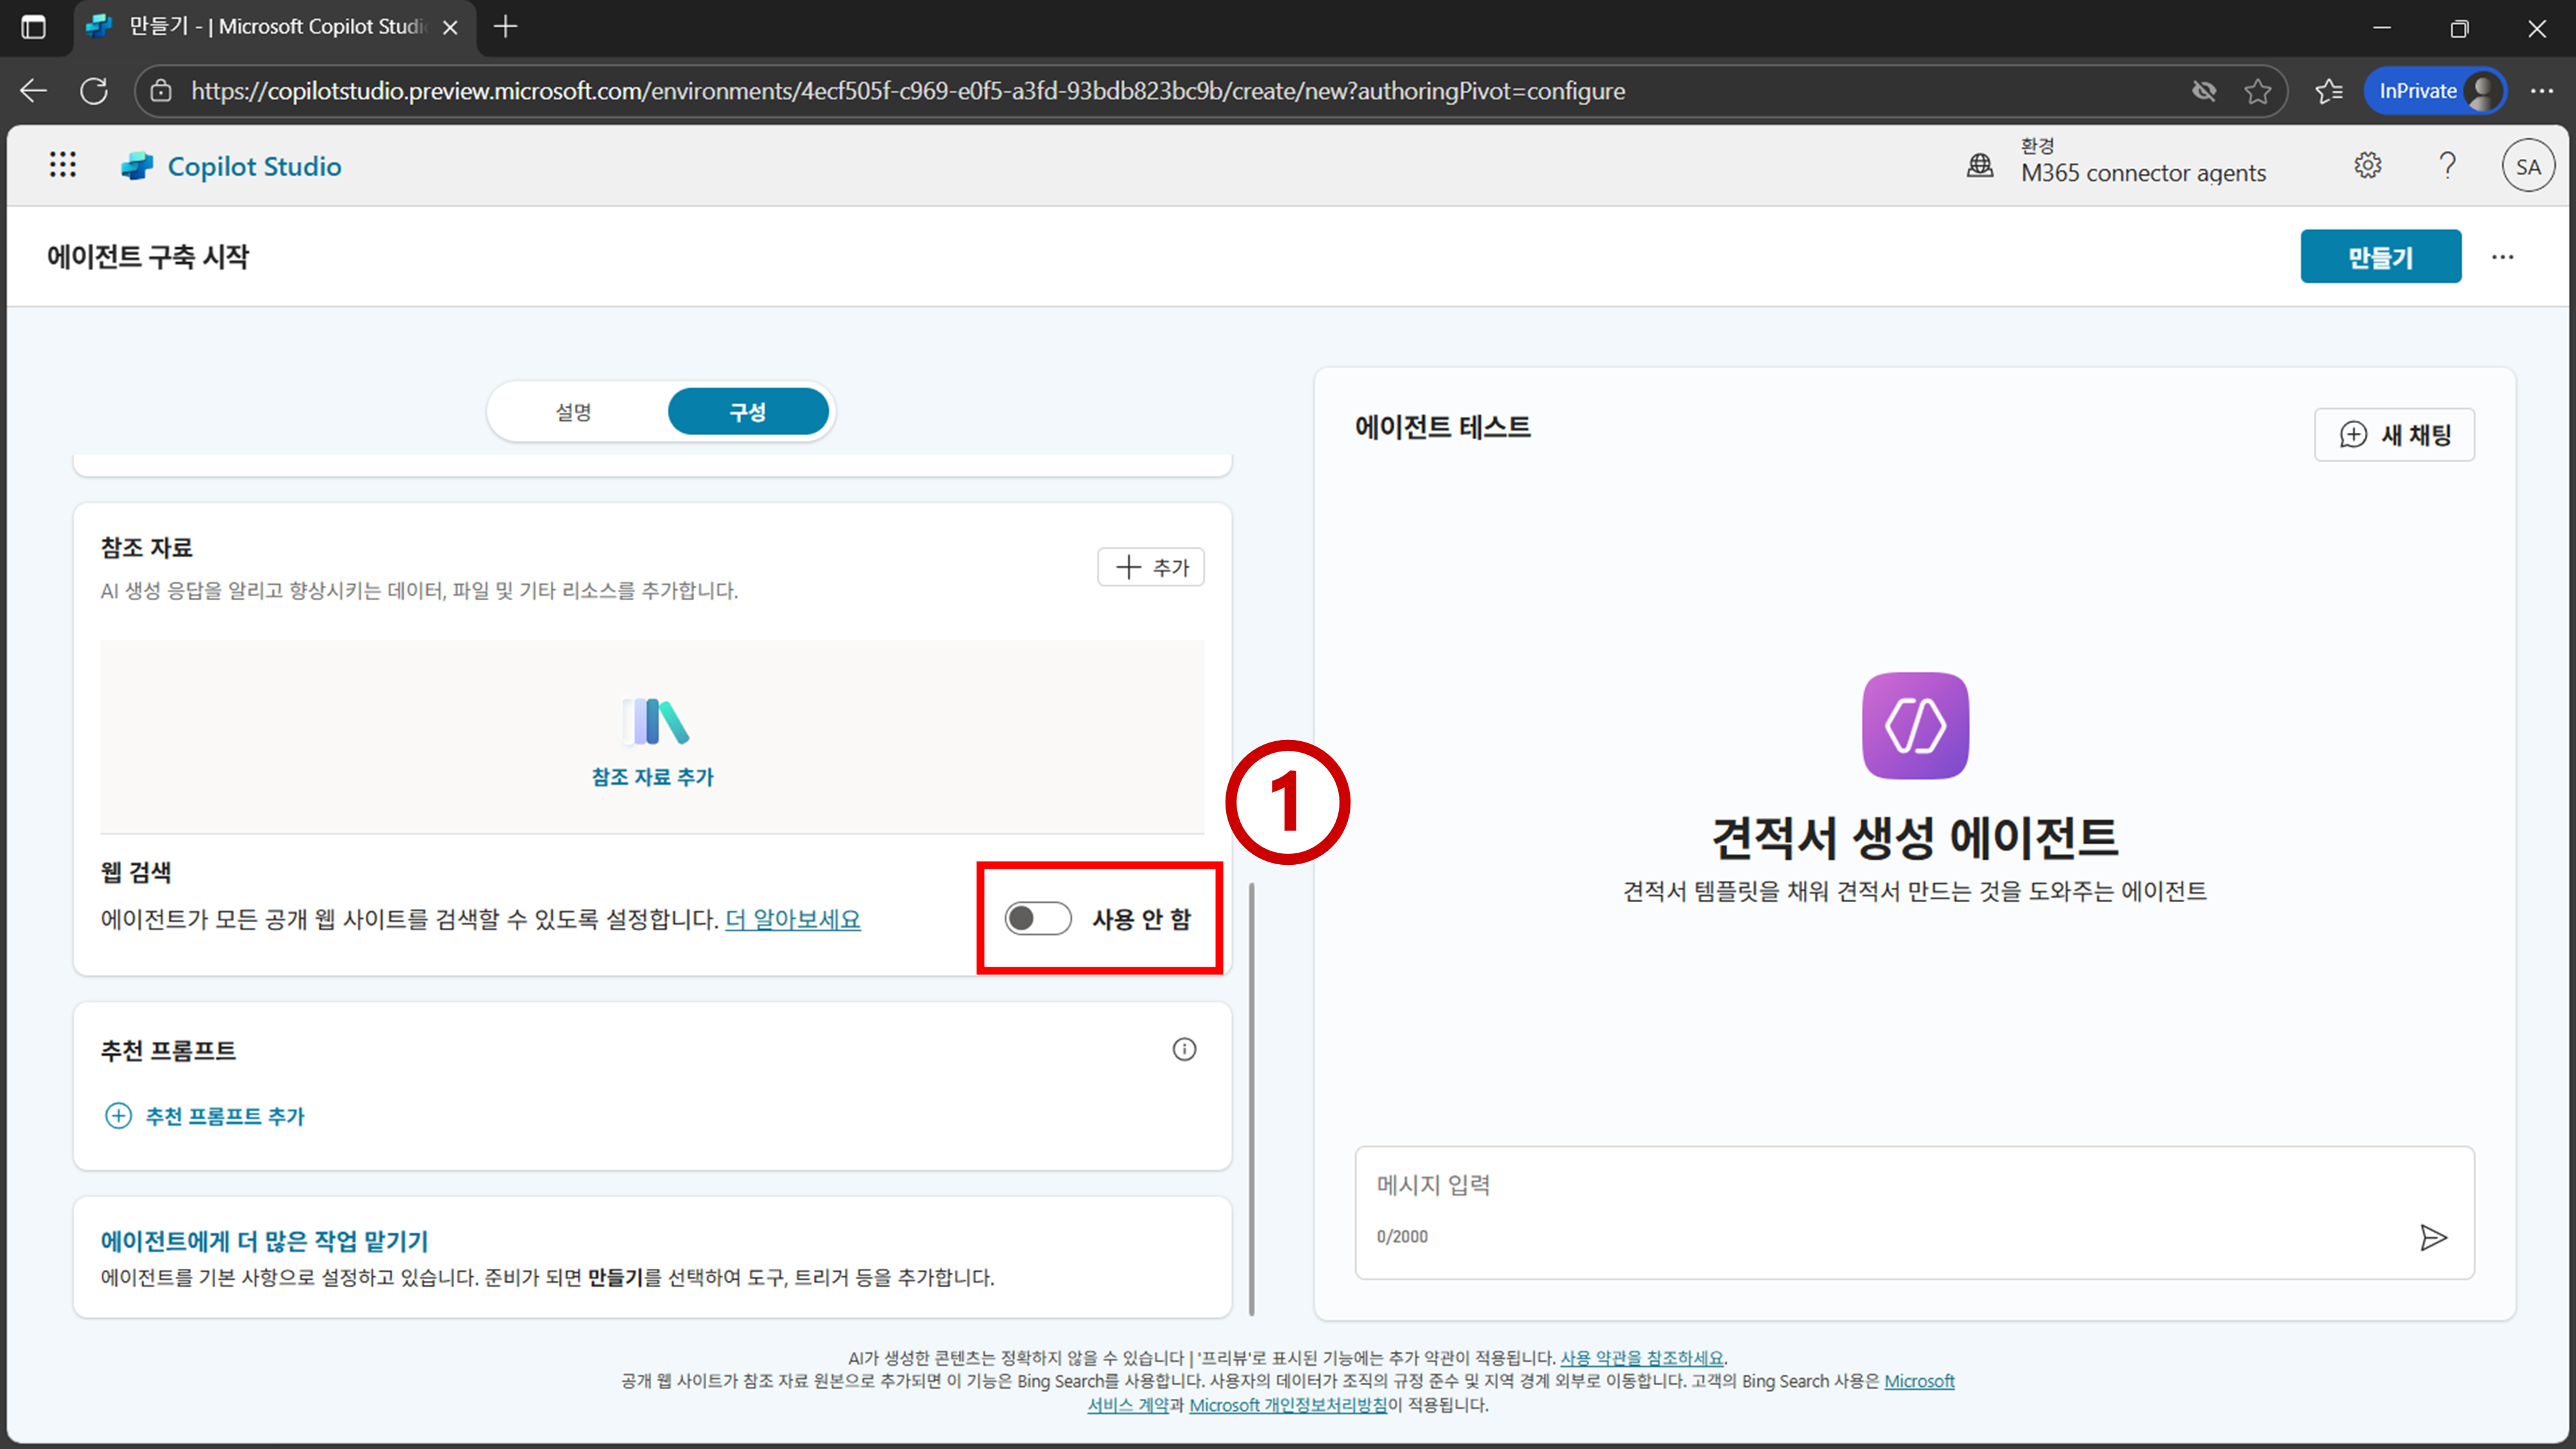Open more options next to 만들기

click(2502, 257)
